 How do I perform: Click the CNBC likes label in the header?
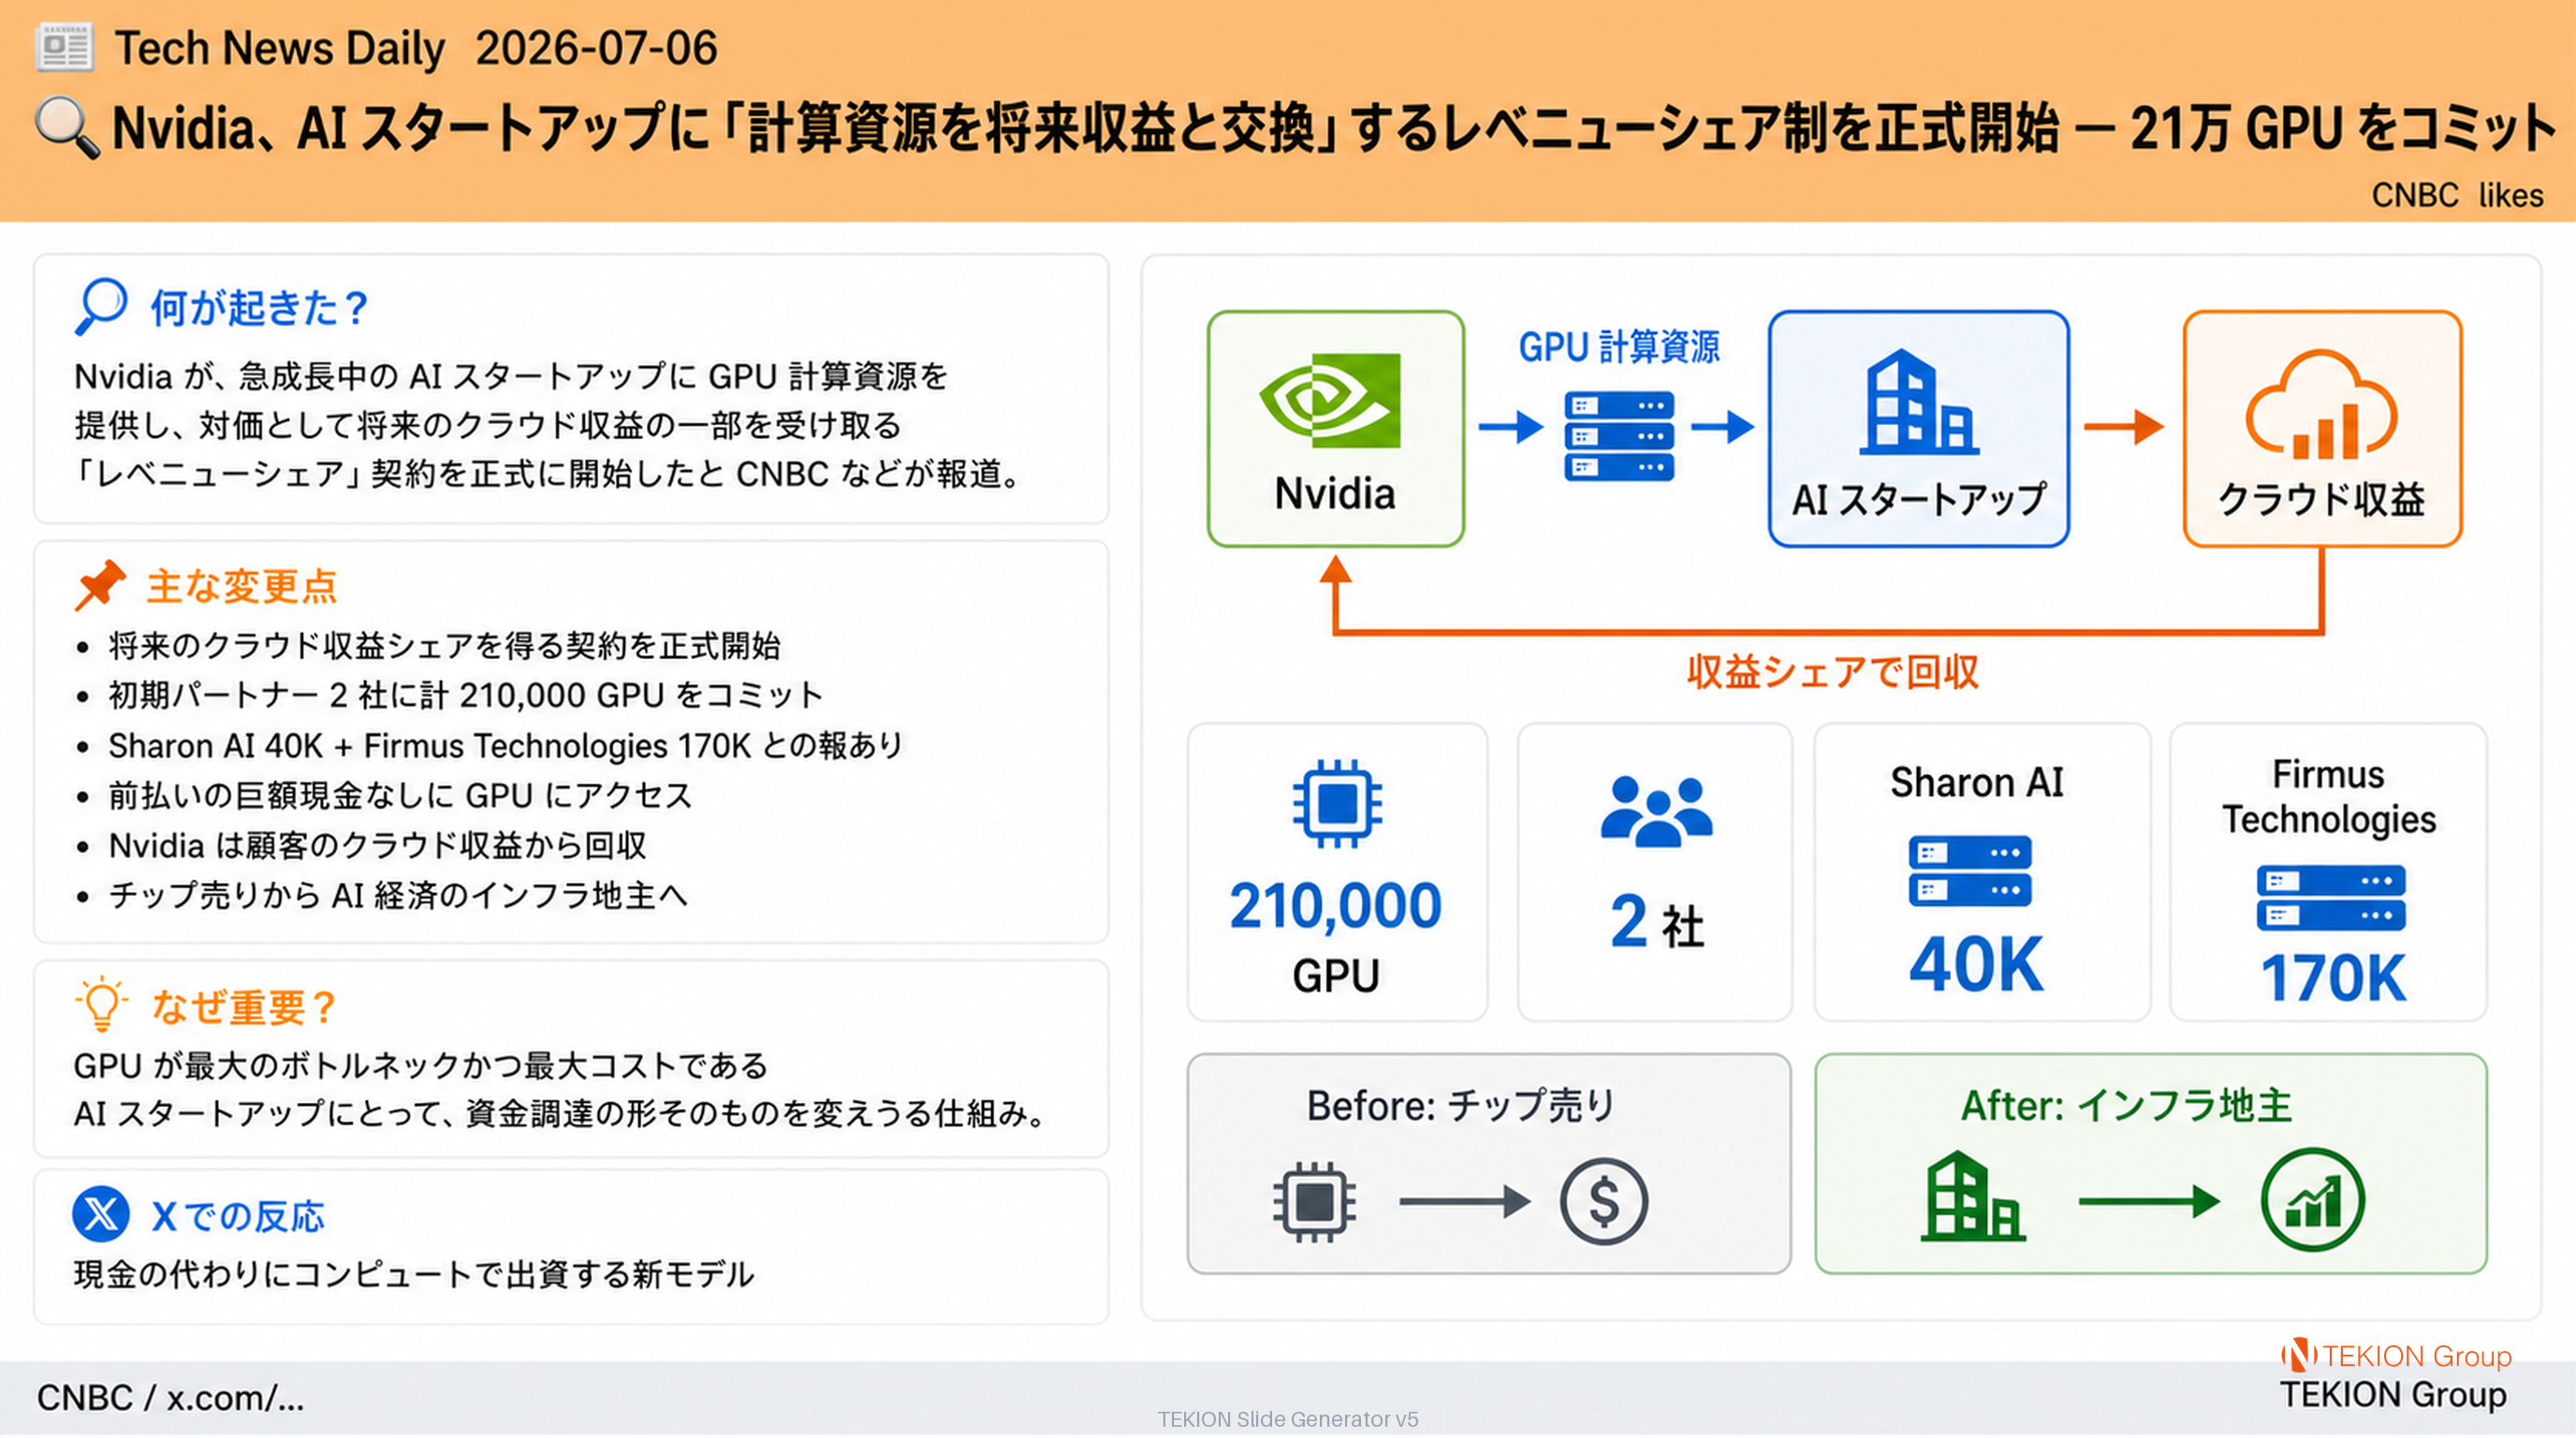(2457, 195)
